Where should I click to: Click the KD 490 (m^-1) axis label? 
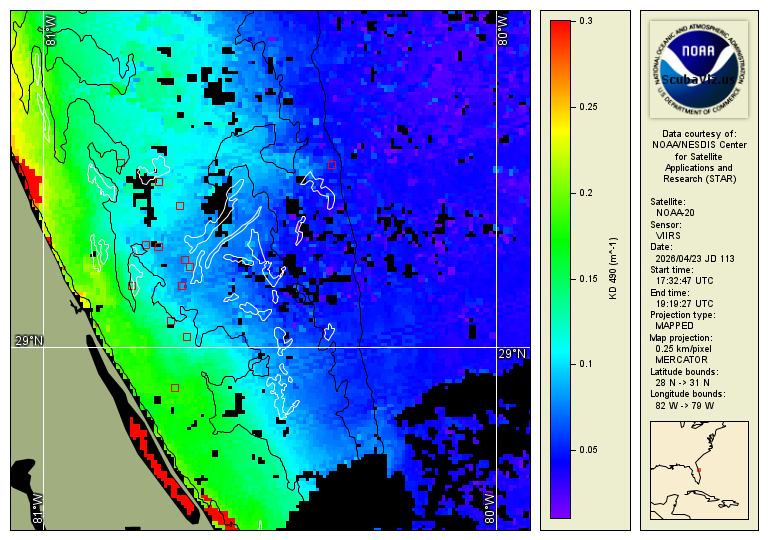tap(613, 268)
